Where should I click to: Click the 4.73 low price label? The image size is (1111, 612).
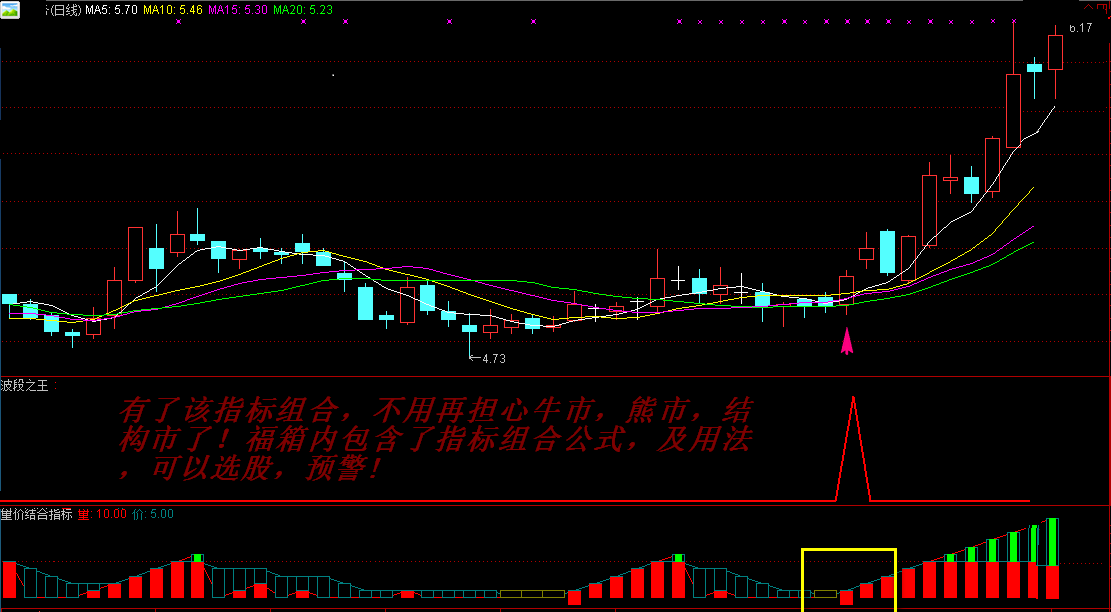[494, 359]
